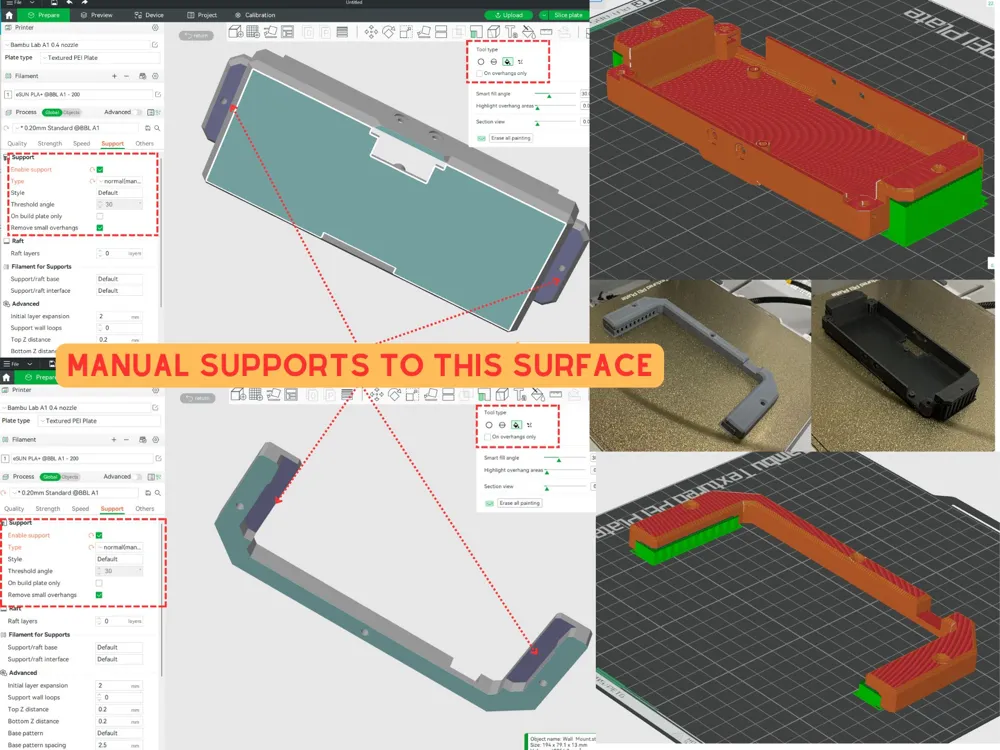Screen dimensions: 1000x750
Task: Select the Move tool in the top toolbar
Action: pyautogui.click(x=371, y=33)
